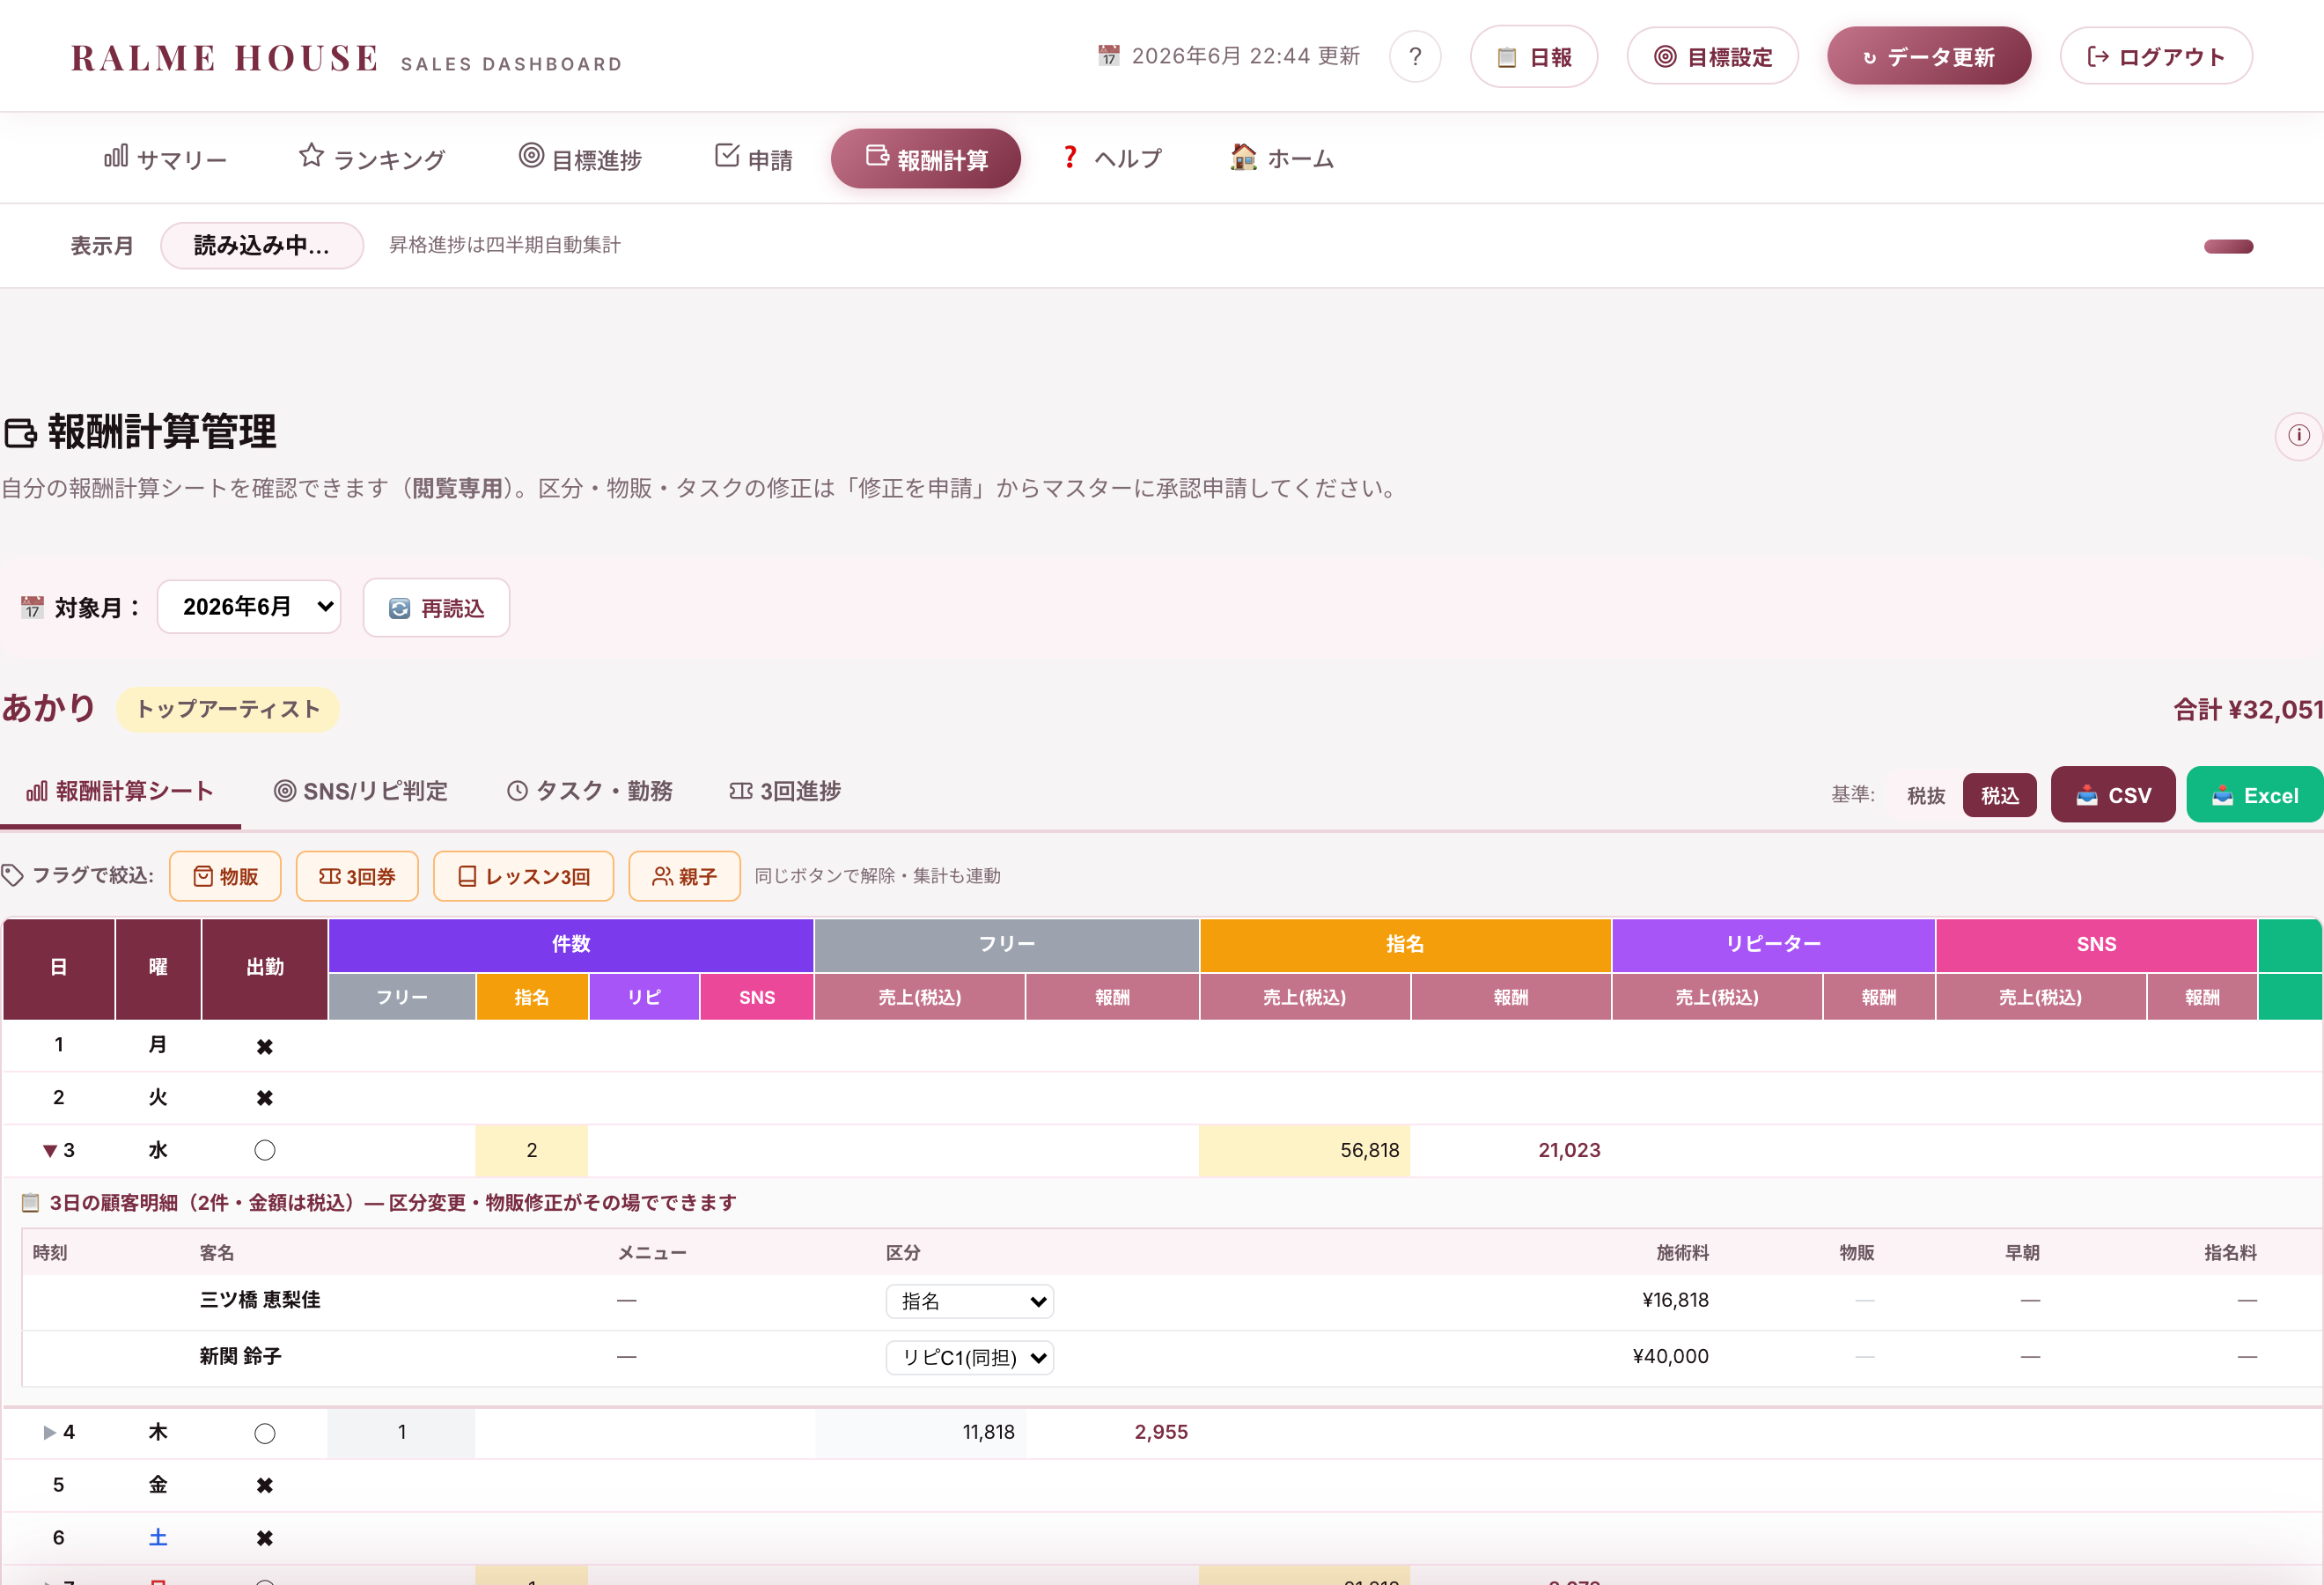
Task: Click the ログアウト logout button
Action: point(2156,57)
